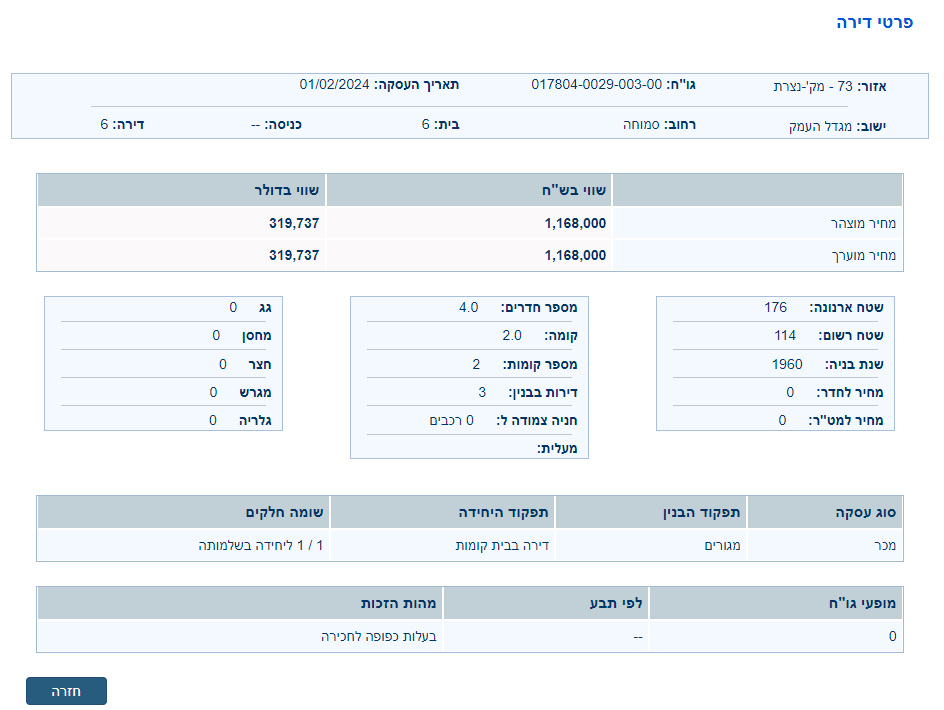Select the transaction date 01/02/2024
This screenshot has width=944, height=710.
coord(334,84)
